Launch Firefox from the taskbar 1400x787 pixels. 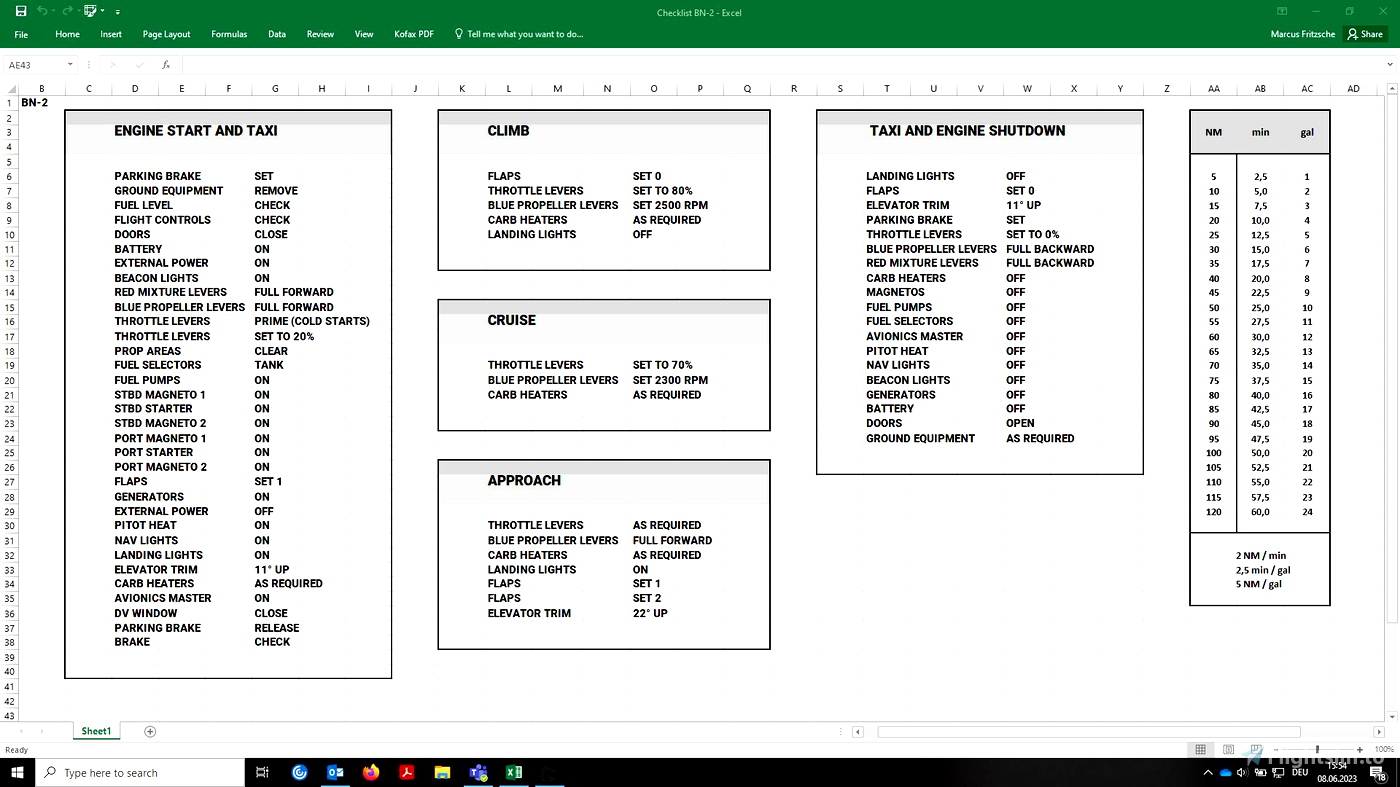click(371, 771)
